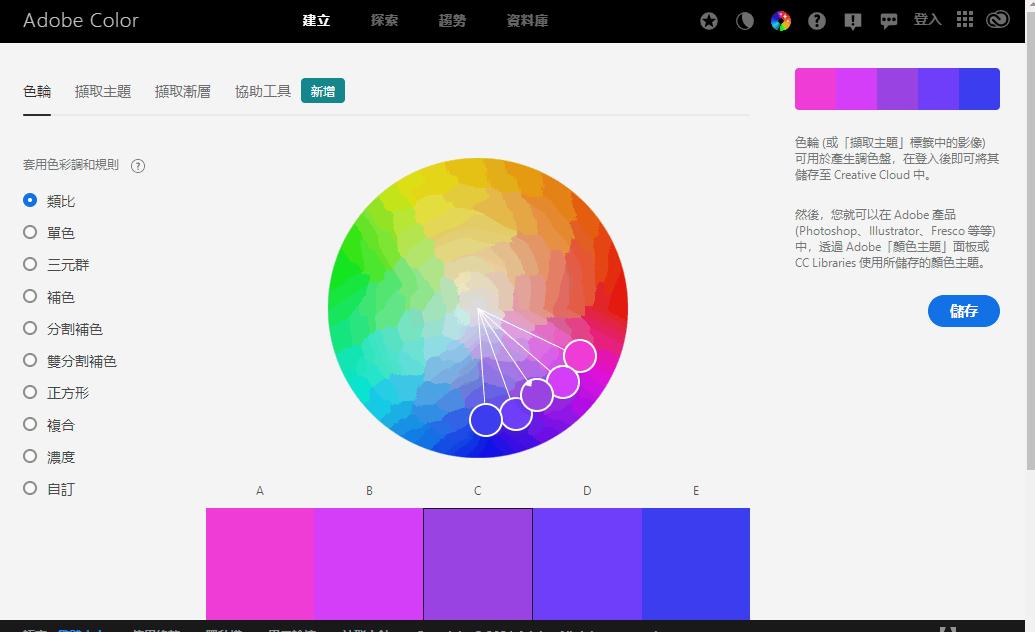The width and height of the screenshot is (1035, 632).
Task: Open the chat bubble icon
Action: [888, 22]
